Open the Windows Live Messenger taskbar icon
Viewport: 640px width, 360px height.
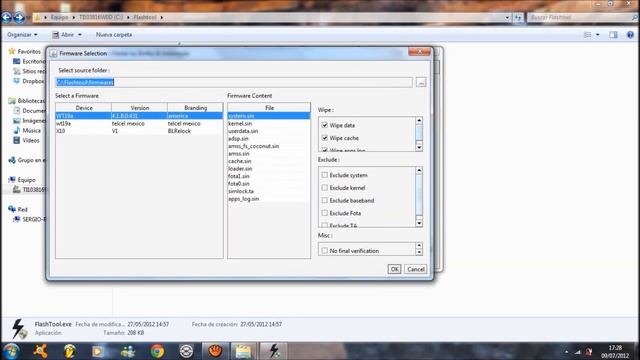click(128, 351)
